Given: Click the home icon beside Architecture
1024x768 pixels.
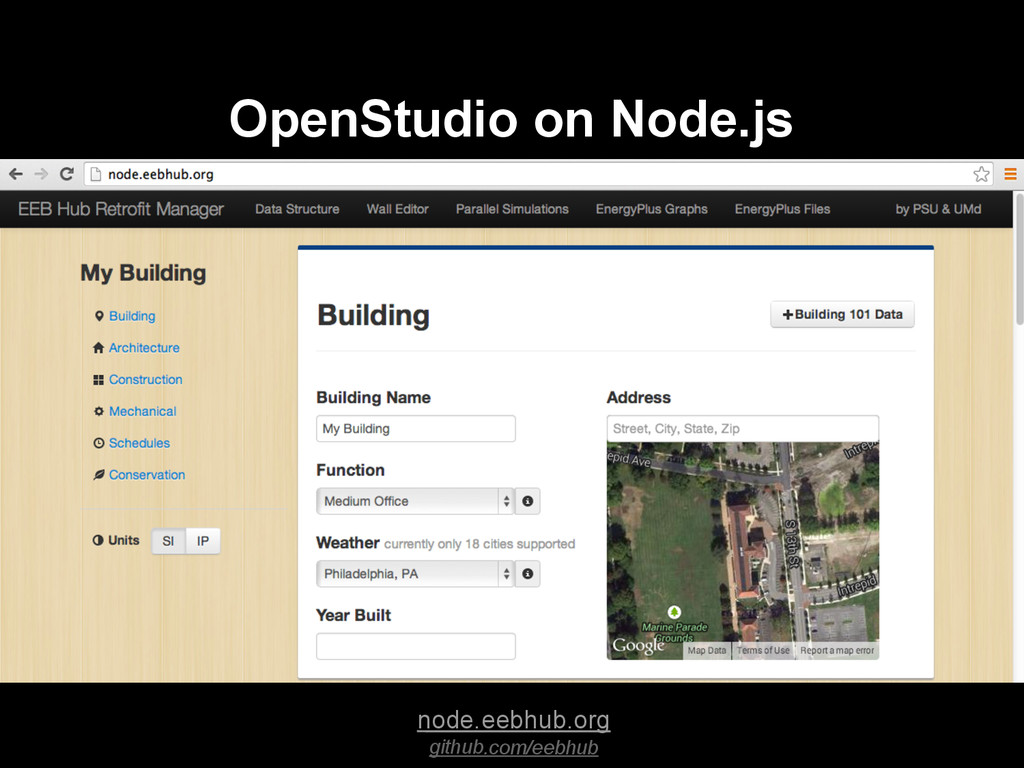Looking at the screenshot, I should point(99,347).
